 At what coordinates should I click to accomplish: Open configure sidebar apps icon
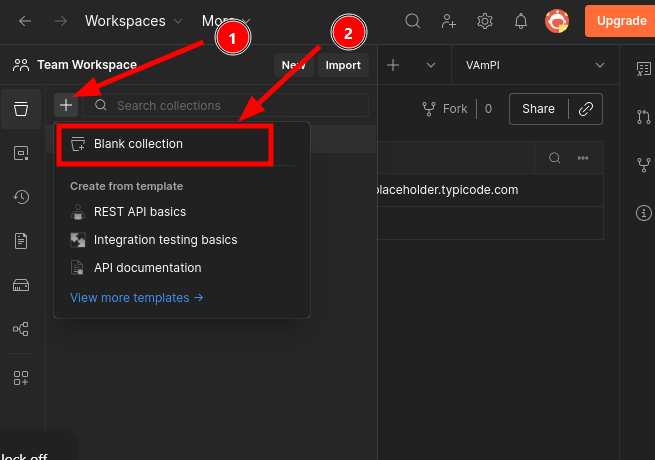[x=21, y=378]
